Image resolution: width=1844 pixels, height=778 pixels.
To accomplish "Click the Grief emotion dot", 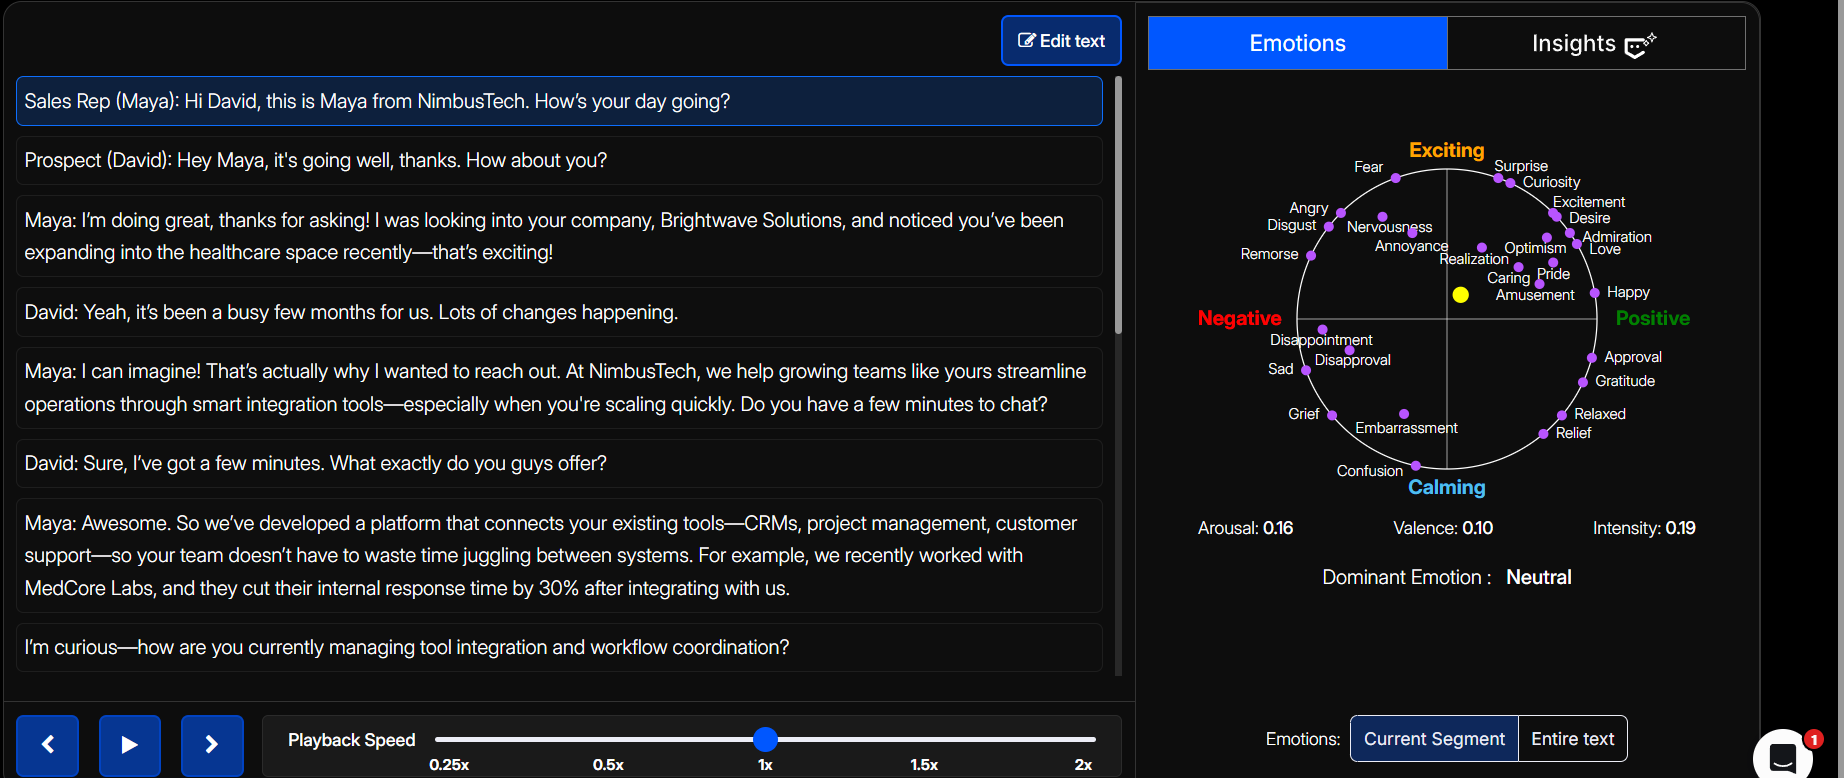I will [1332, 415].
